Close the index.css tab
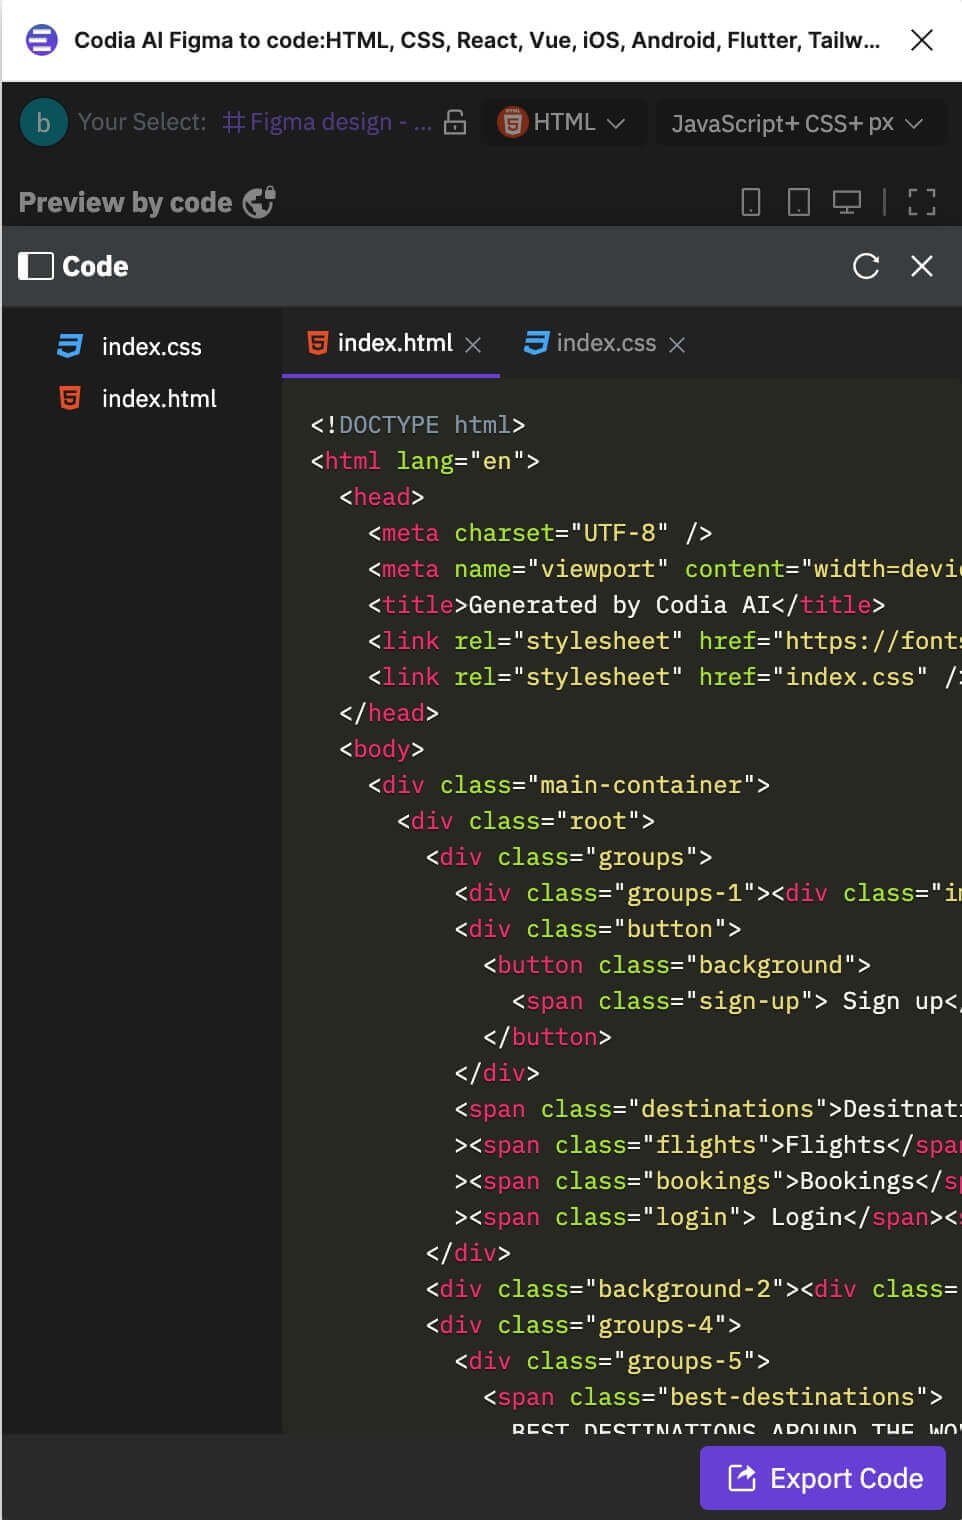Image resolution: width=962 pixels, height=1520 pixels. click(x=678, y=344)
